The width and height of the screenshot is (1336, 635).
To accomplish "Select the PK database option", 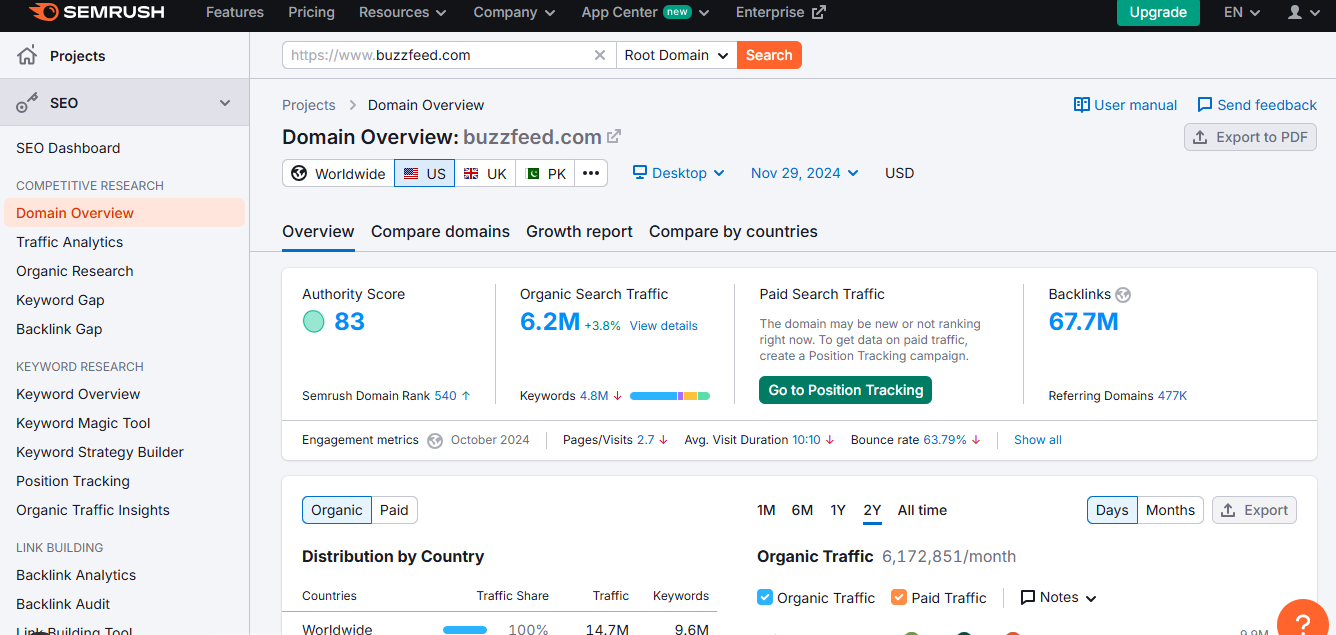I will [546, 173].
